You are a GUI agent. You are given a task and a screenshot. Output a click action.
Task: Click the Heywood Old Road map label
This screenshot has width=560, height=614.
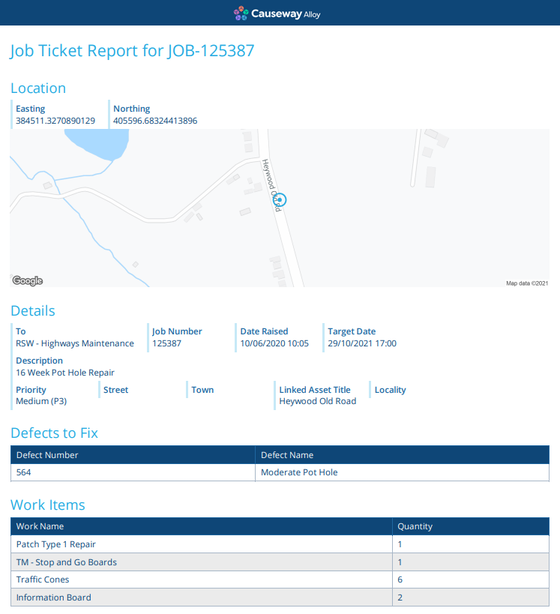[x=271, y=185]
